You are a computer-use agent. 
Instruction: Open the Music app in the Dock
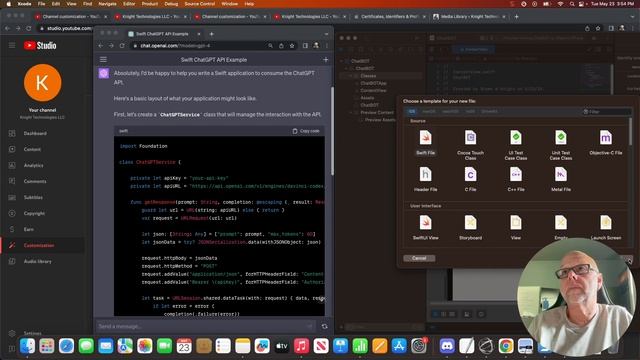coord(301,346)
